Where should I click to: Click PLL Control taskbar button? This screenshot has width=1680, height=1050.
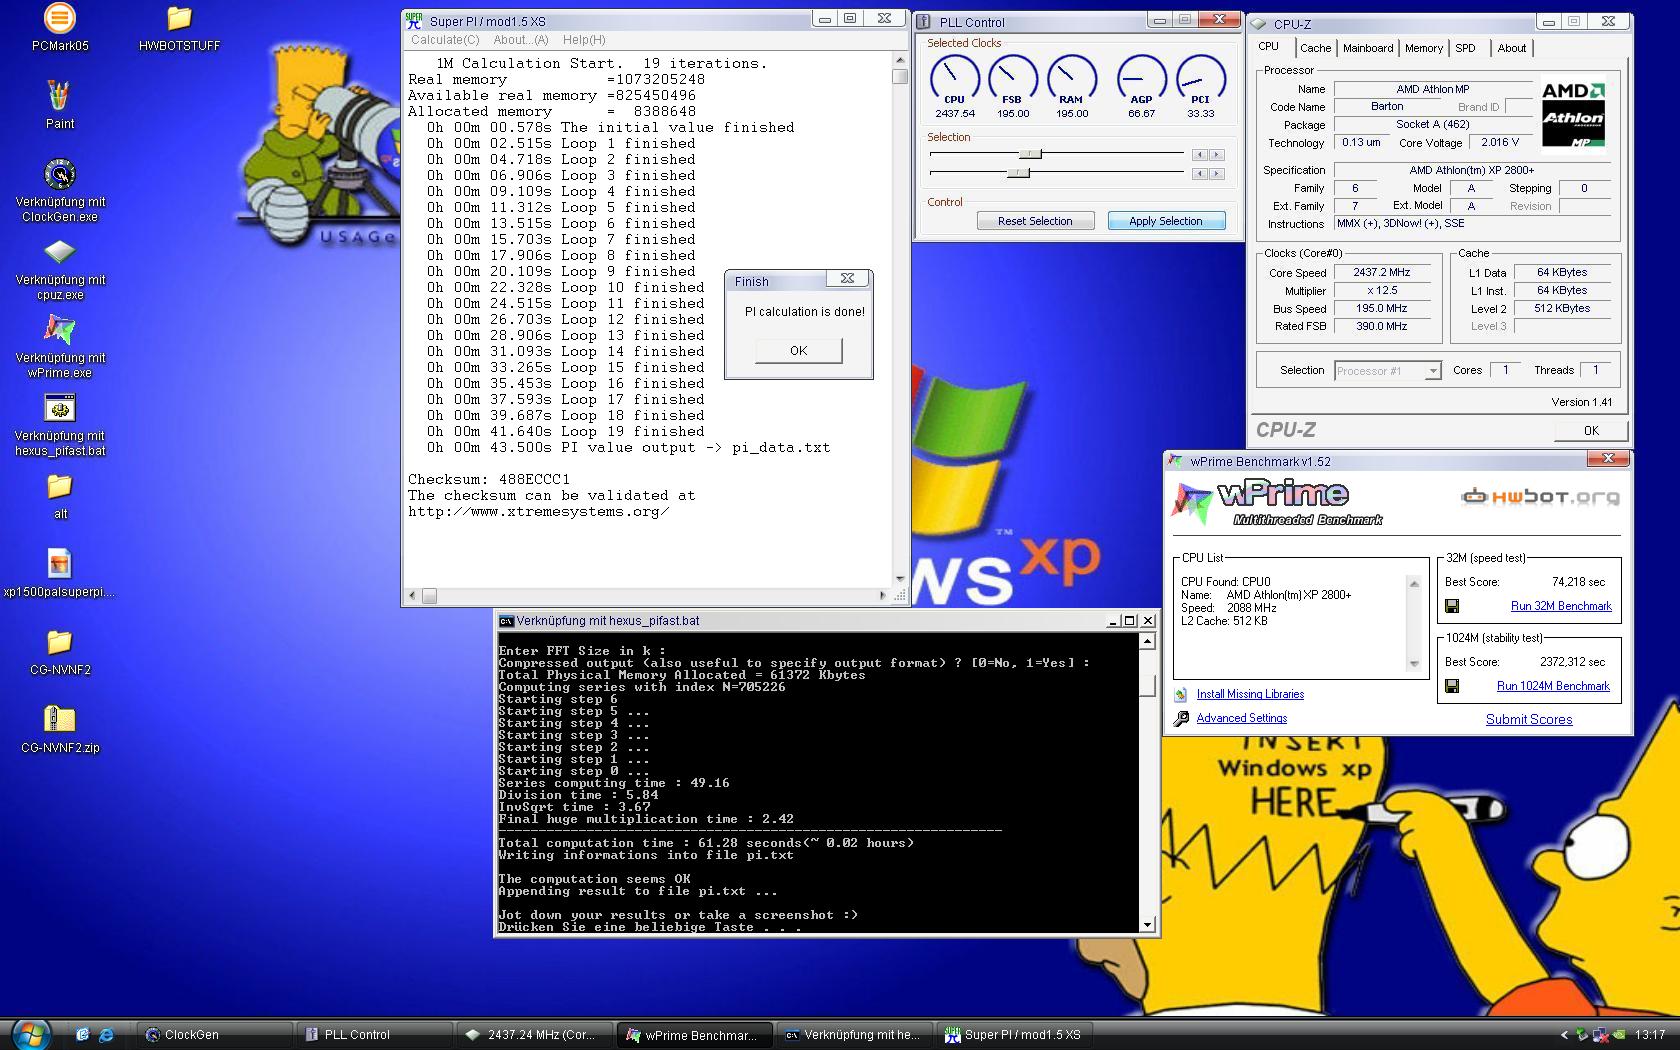[x=375, y=1035]
